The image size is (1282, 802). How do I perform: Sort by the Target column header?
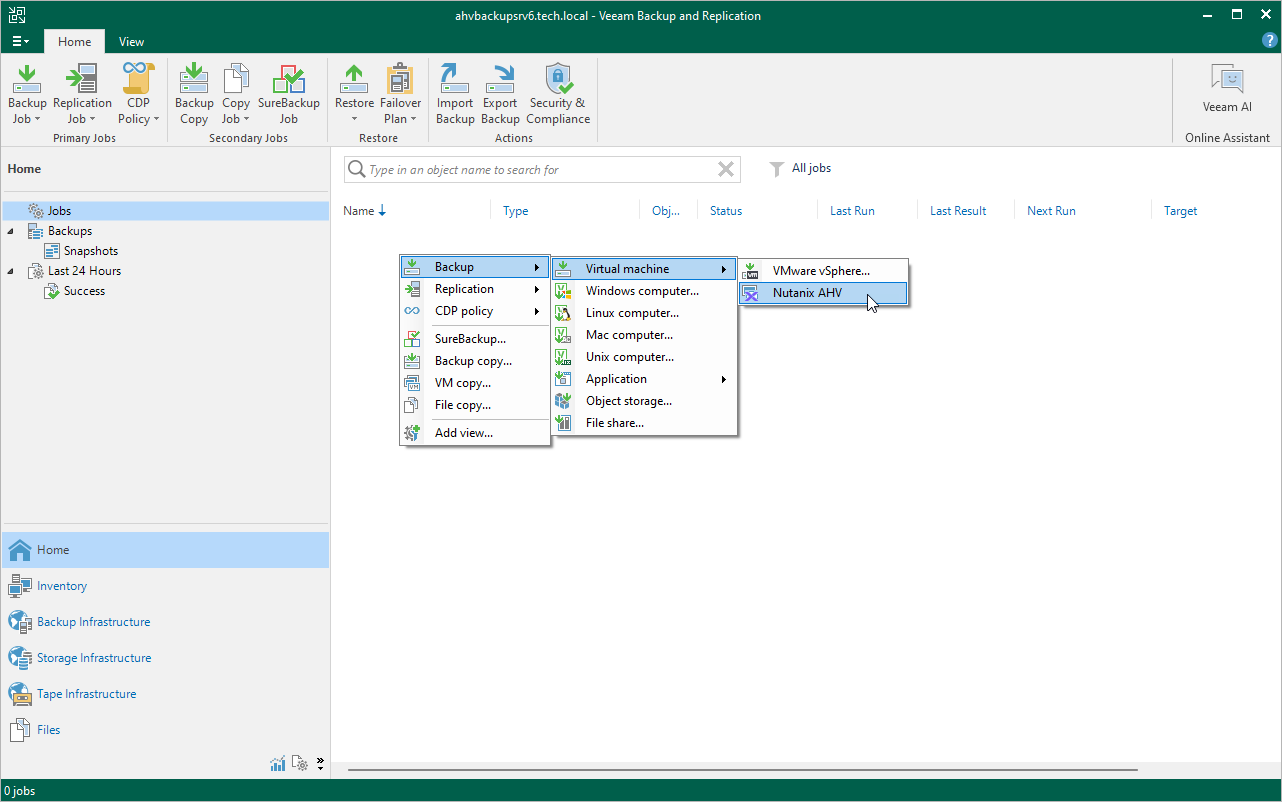click(x=1180, y=211)
